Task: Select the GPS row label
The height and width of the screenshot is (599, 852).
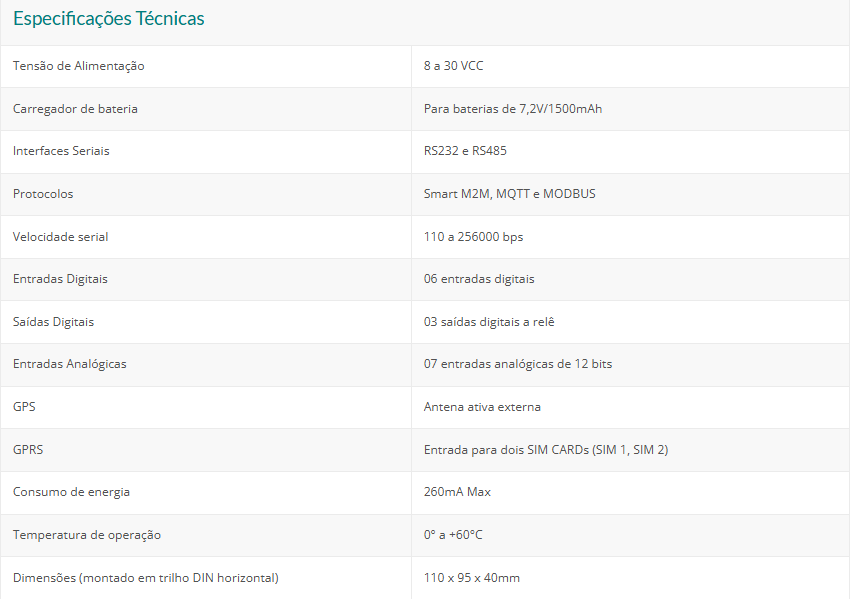Action: [x=24, y=407]
